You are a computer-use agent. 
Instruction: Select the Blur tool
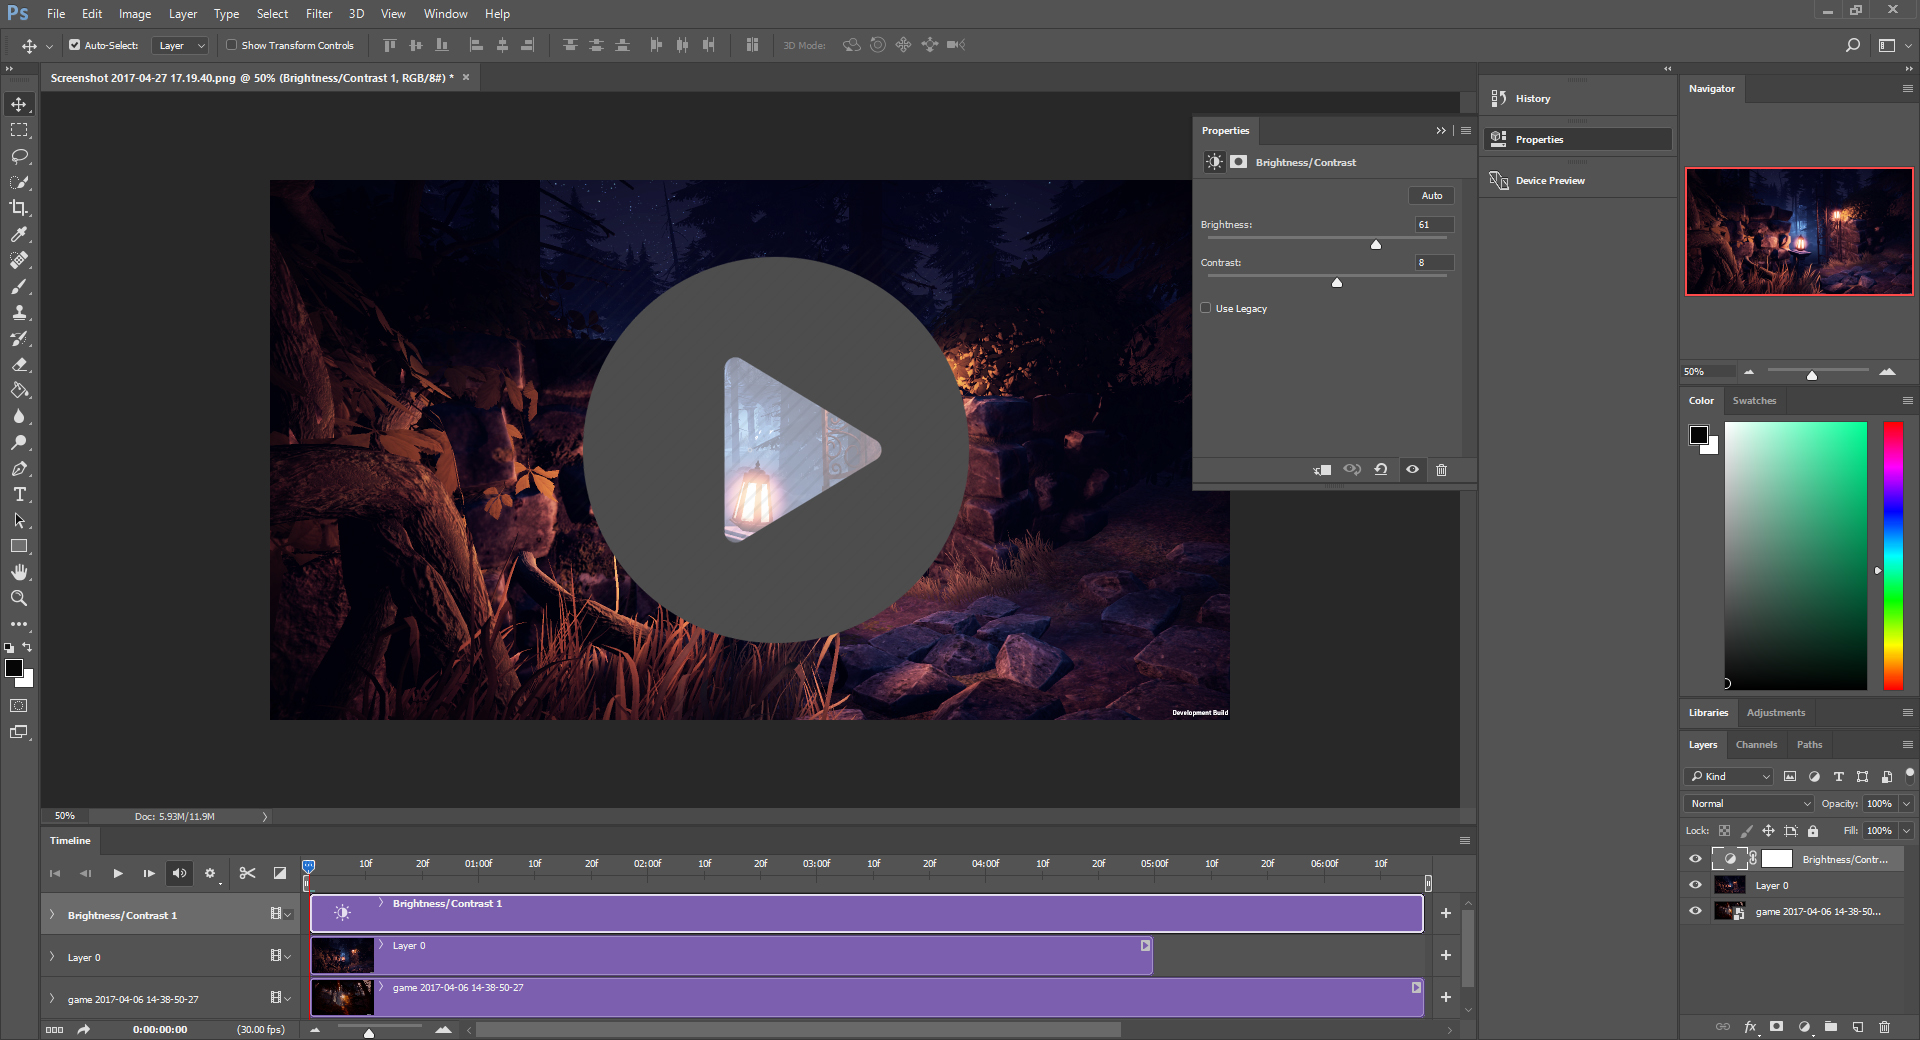click(x=19, y=416)
